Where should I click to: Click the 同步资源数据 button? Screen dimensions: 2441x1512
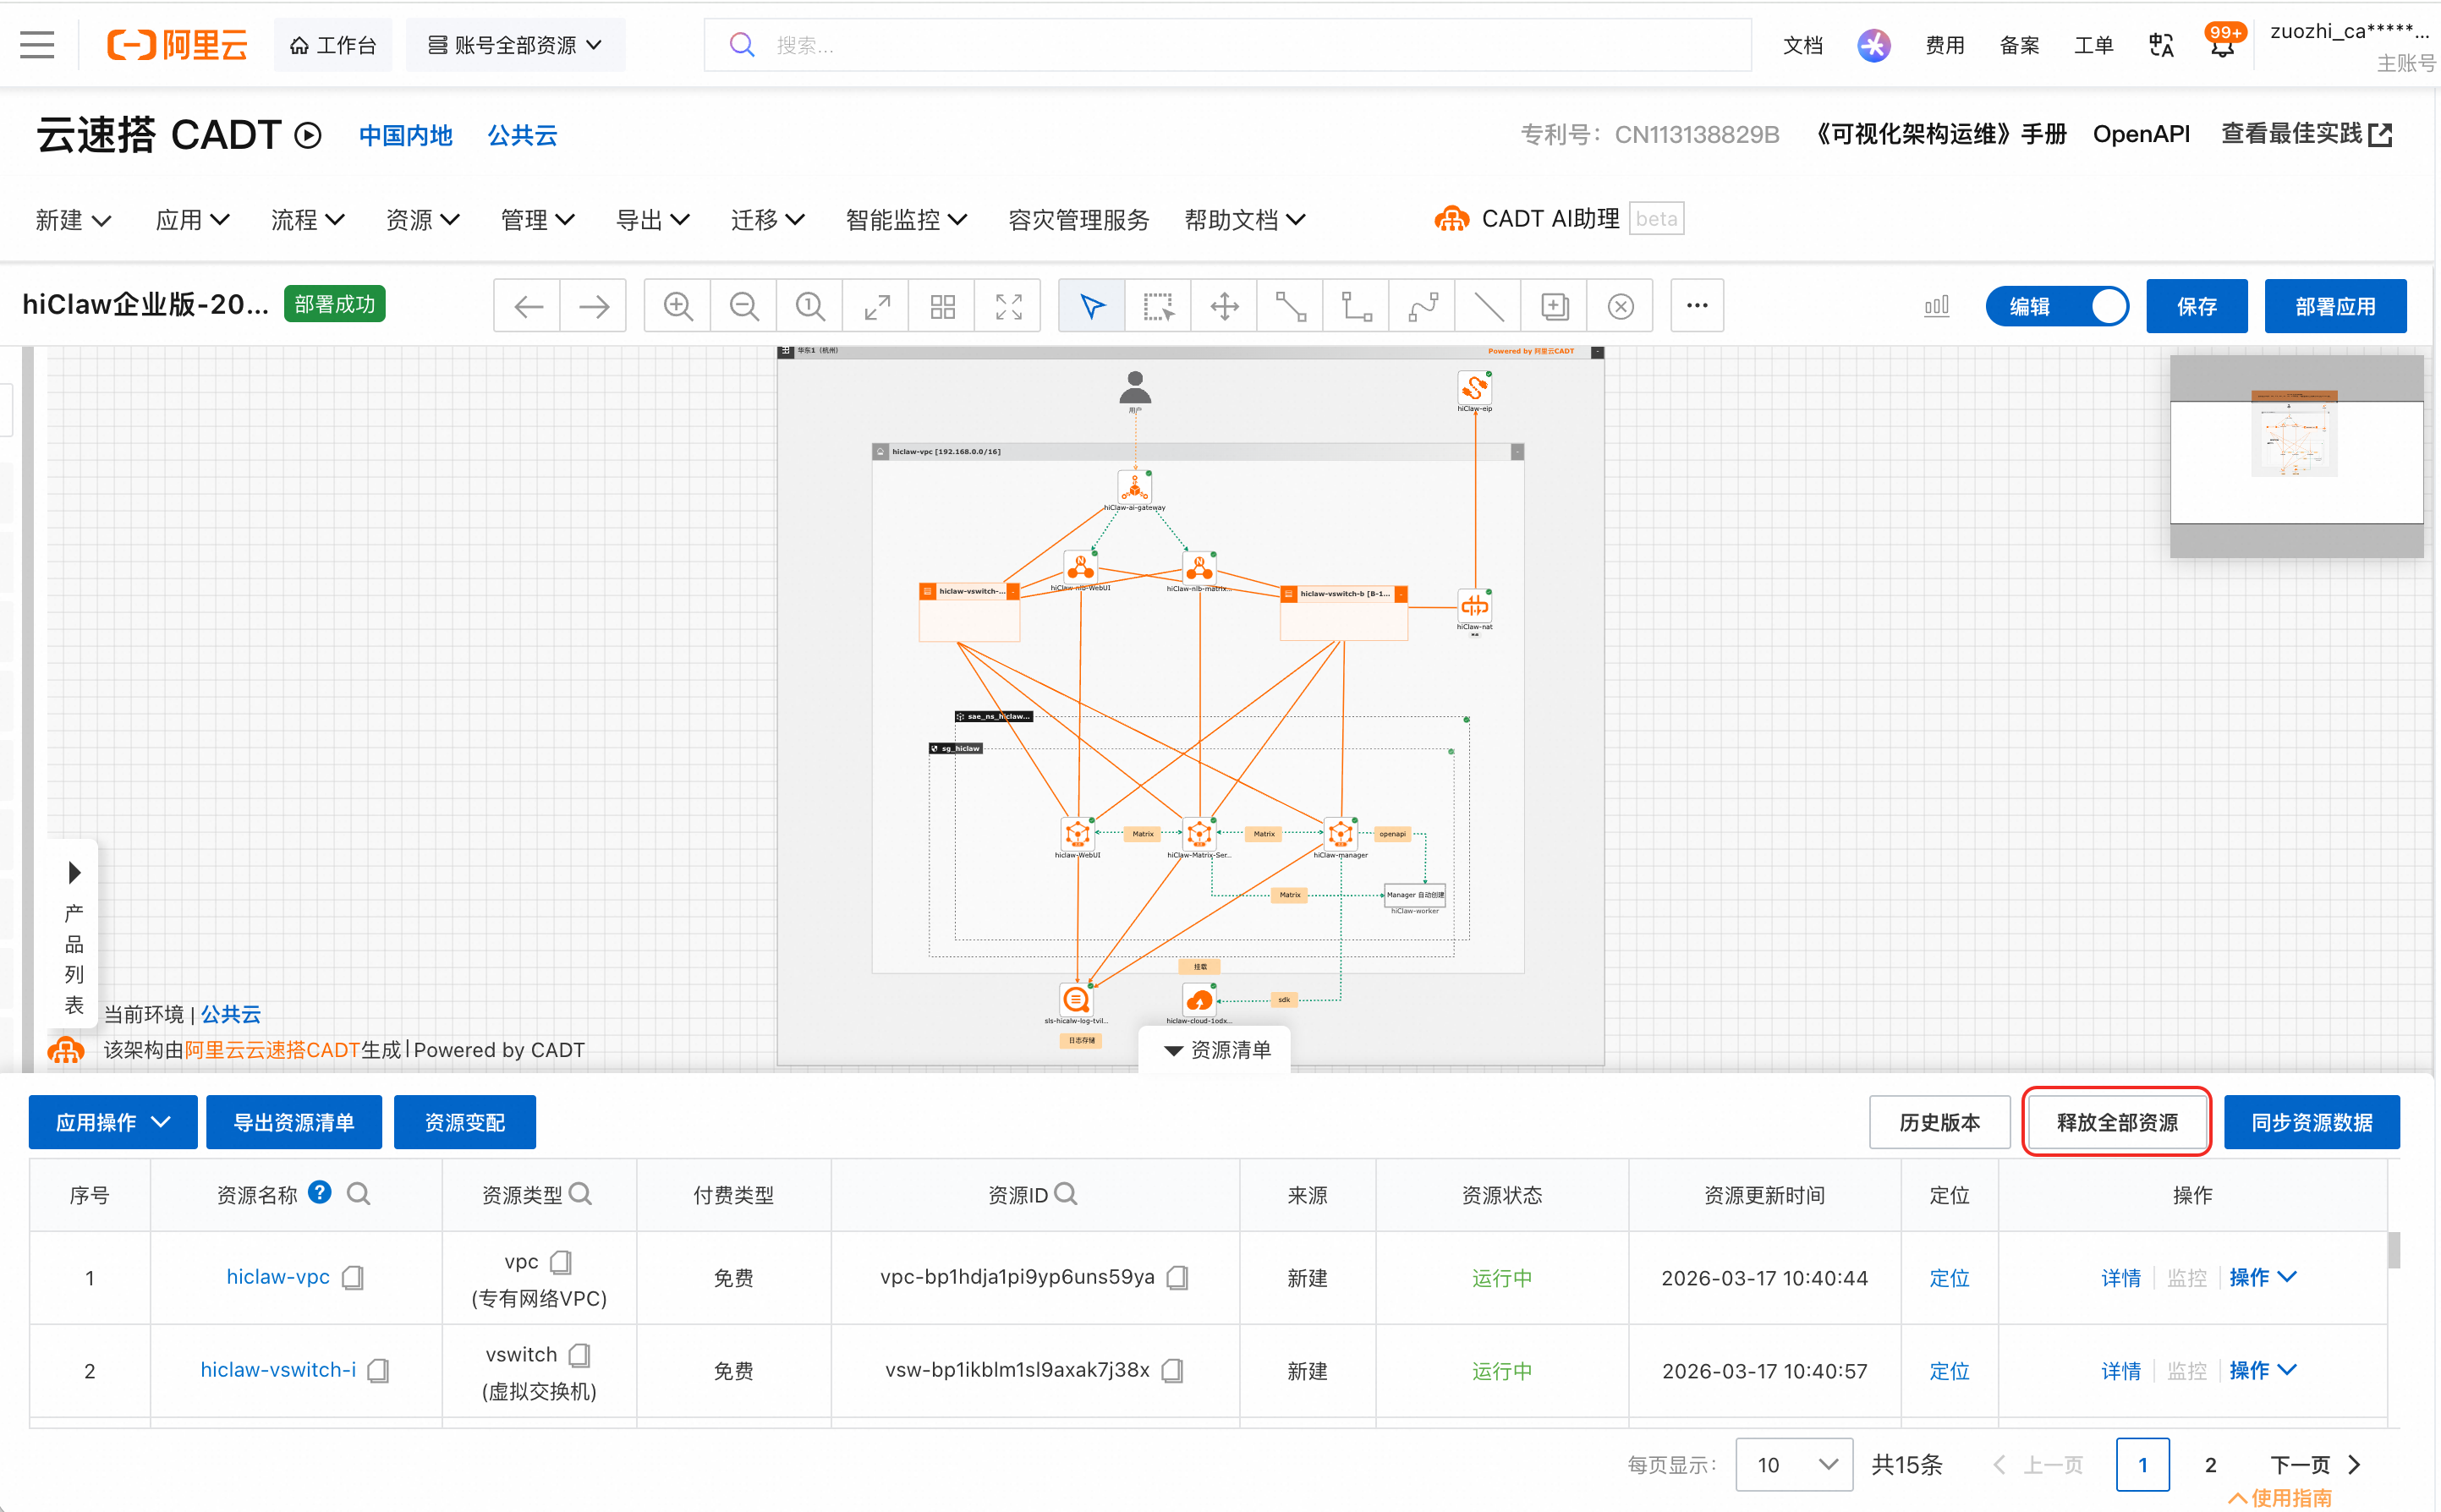point(2311,1122)
